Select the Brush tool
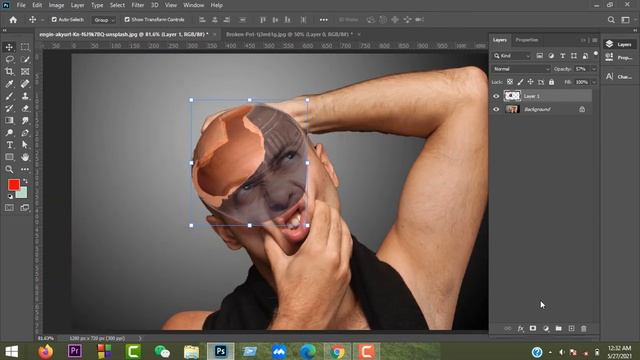Image resolution: width=640 pixels, height=360 pixels. (x=9, y=96)
